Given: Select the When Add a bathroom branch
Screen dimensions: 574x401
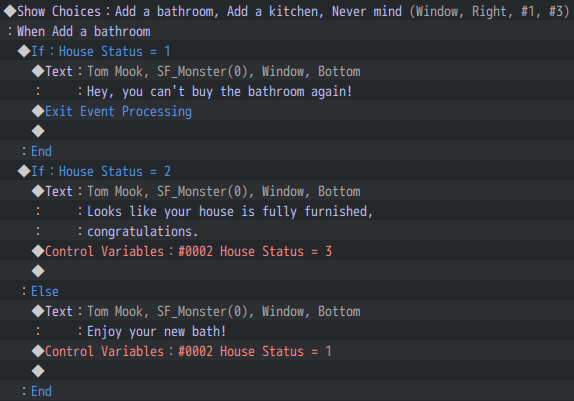Looking at the screenshot, I should [287, 31].
